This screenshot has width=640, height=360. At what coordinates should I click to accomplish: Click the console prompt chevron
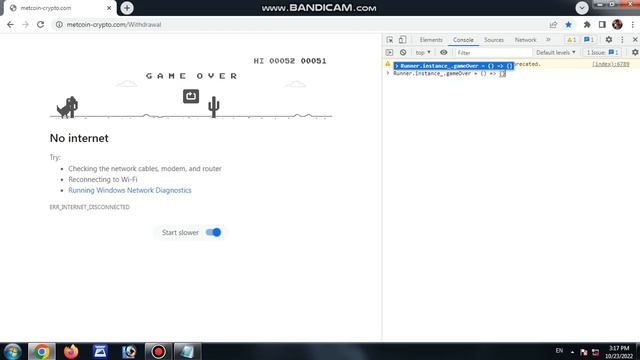[x=388, y=73]
